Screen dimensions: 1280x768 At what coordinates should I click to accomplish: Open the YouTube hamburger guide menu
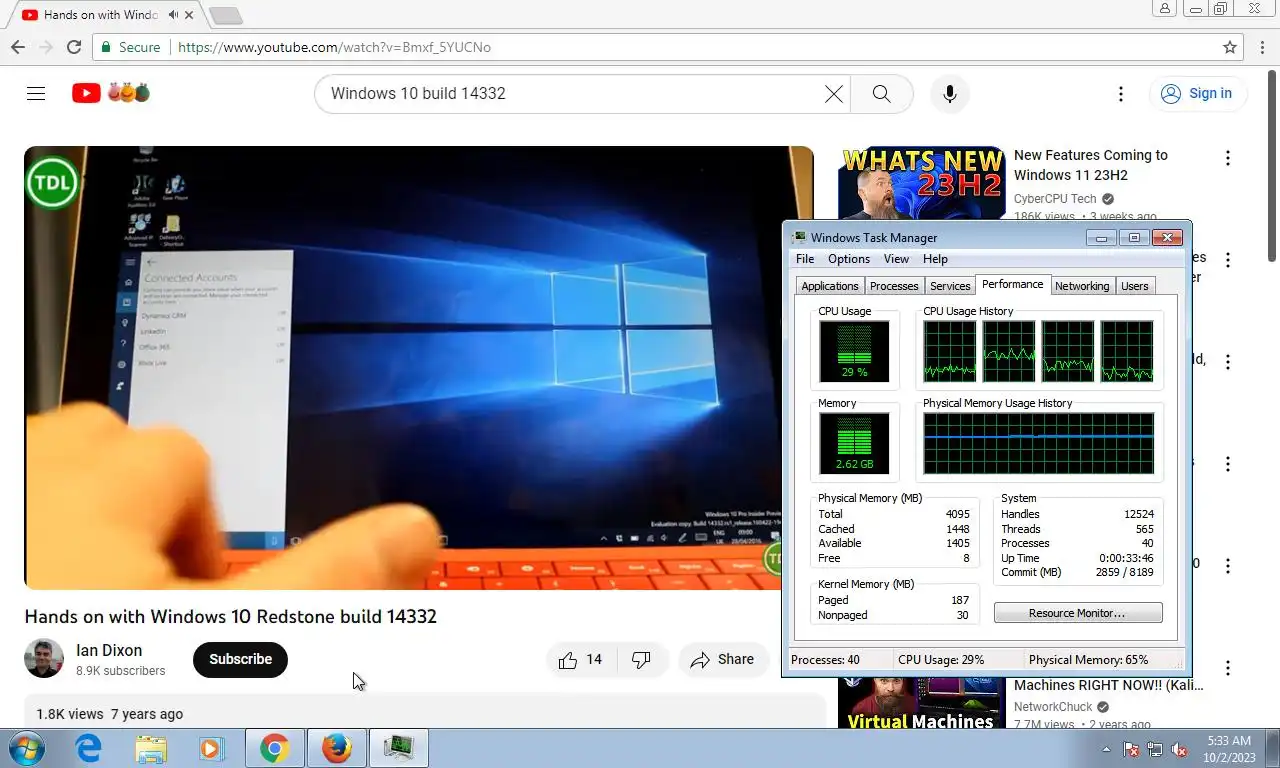pyautogui.click(x=36, y=93)
